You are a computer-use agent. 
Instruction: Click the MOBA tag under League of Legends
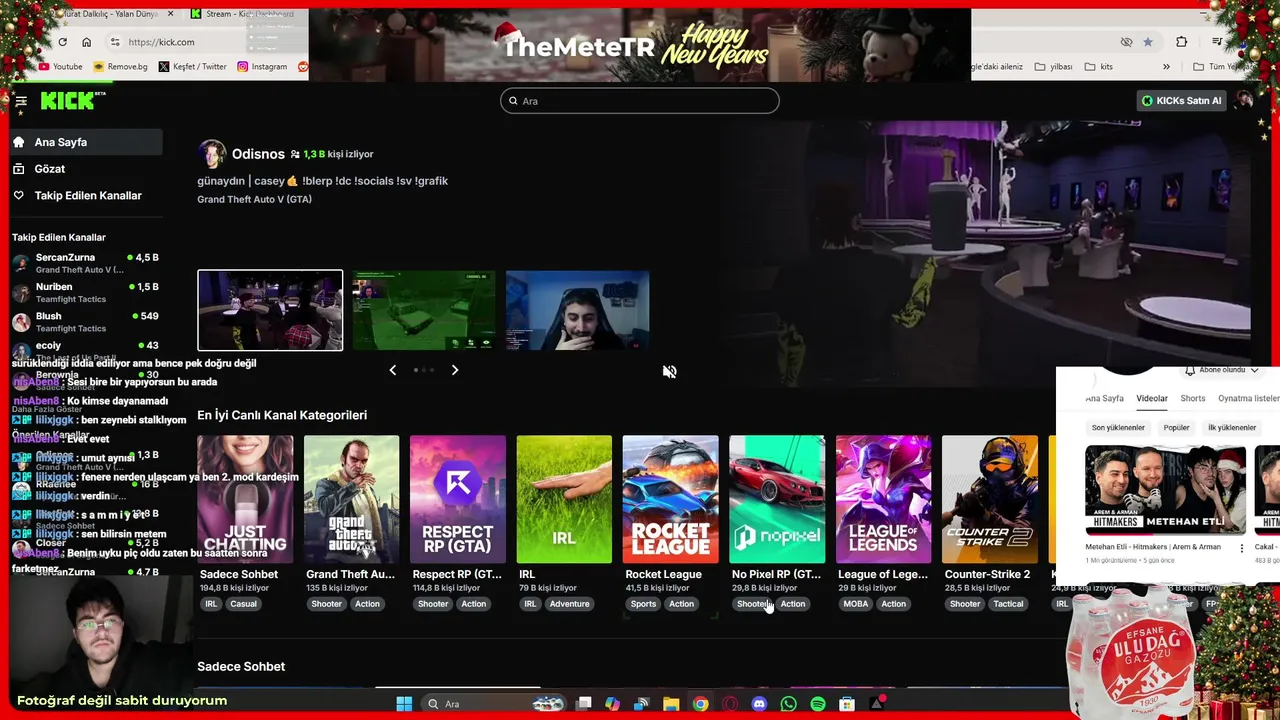point(856,604)
